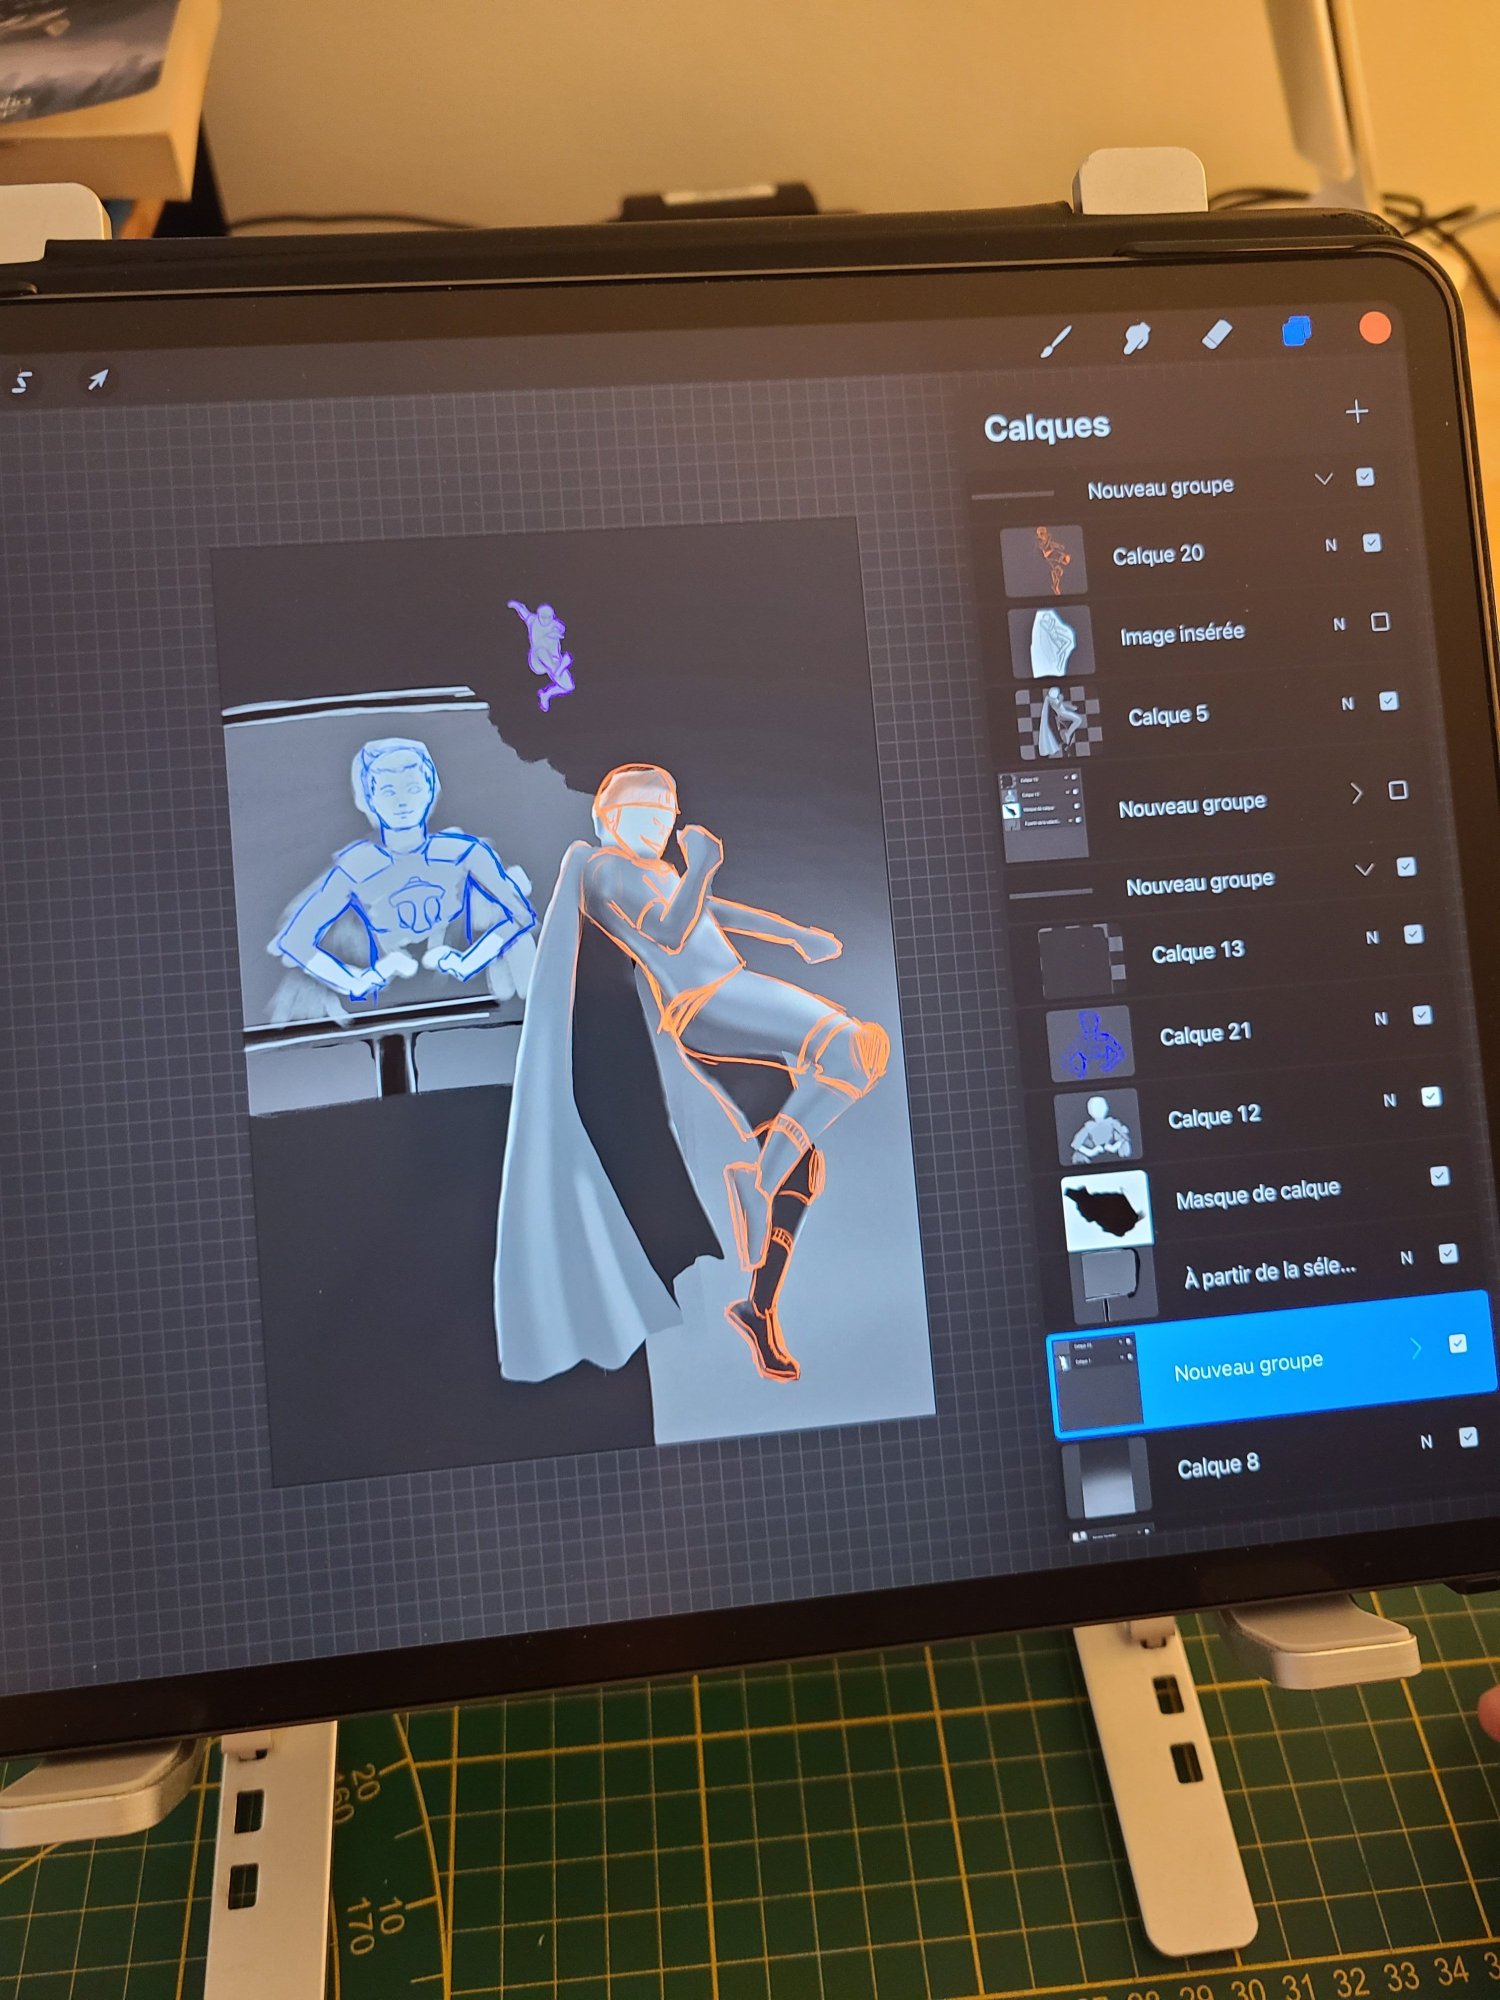Select the Eraser tool
Viewport: 1500px width, 2000px height.
coord(1216,335)
